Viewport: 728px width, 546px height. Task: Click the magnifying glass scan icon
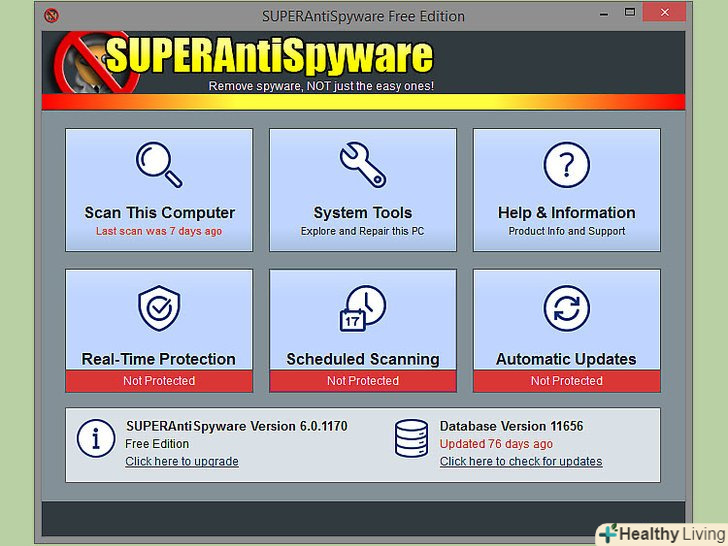159,166
